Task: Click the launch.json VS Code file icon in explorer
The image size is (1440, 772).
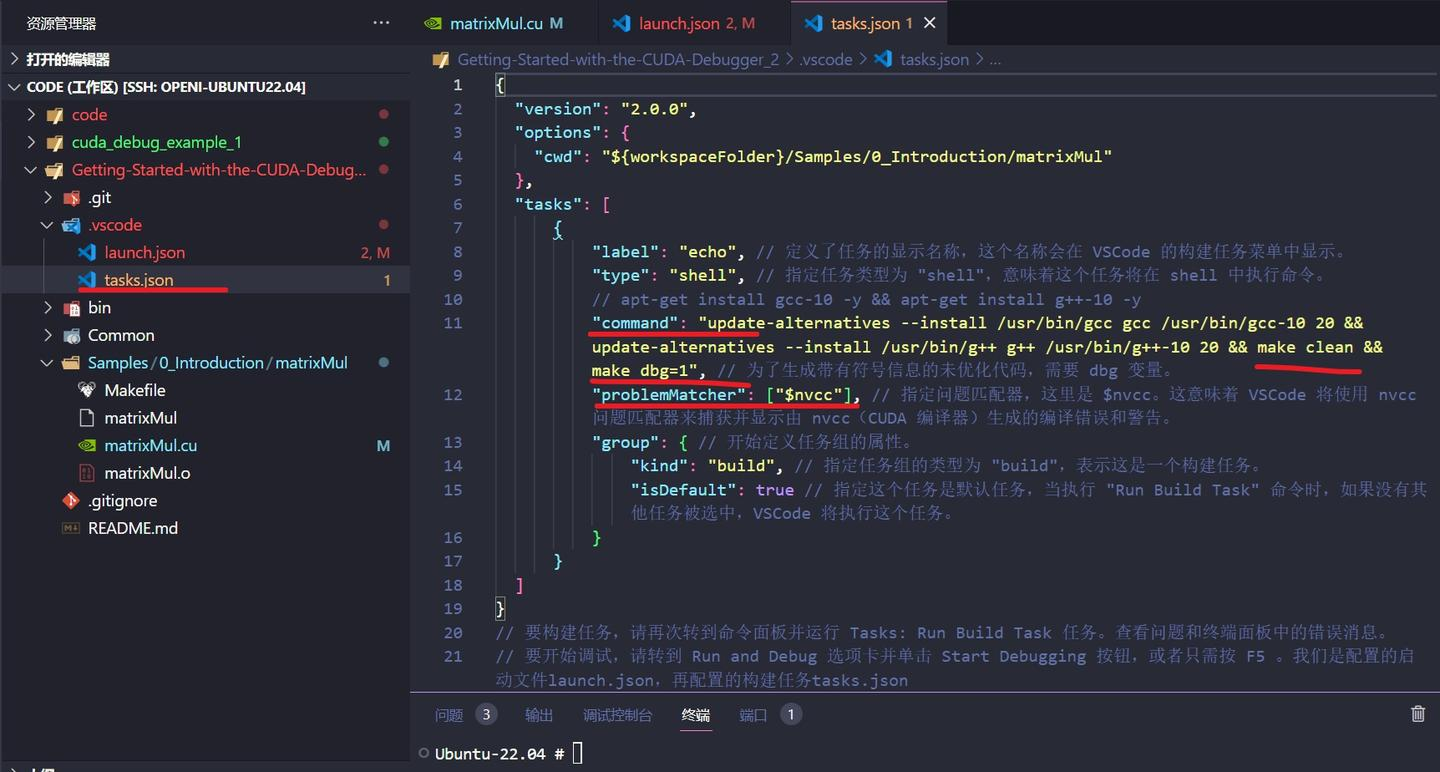Action: [x=87, y=253]
